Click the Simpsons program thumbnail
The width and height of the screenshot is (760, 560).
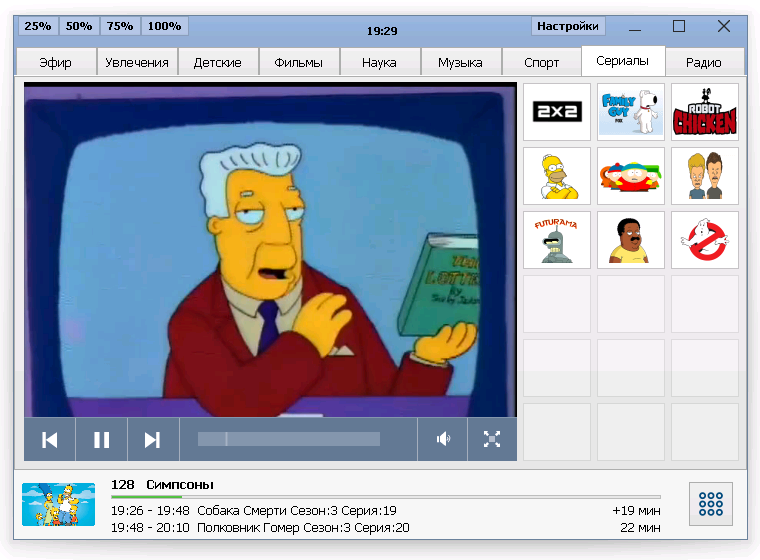tap(59, 504)
